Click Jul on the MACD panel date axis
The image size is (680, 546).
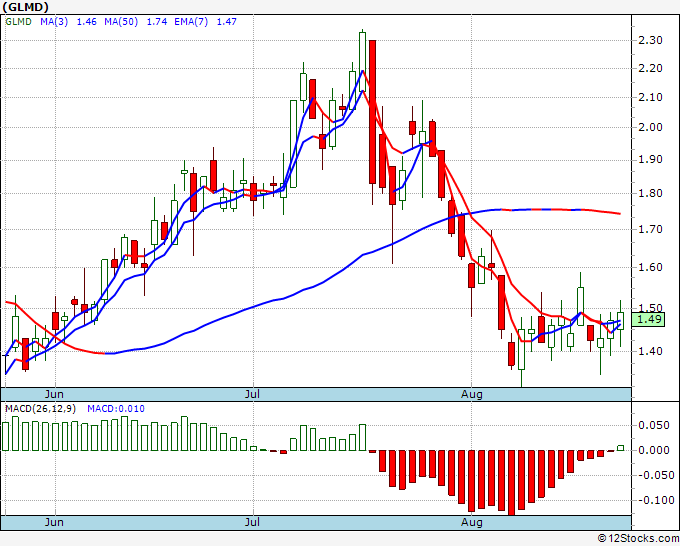tap(252, 522)
